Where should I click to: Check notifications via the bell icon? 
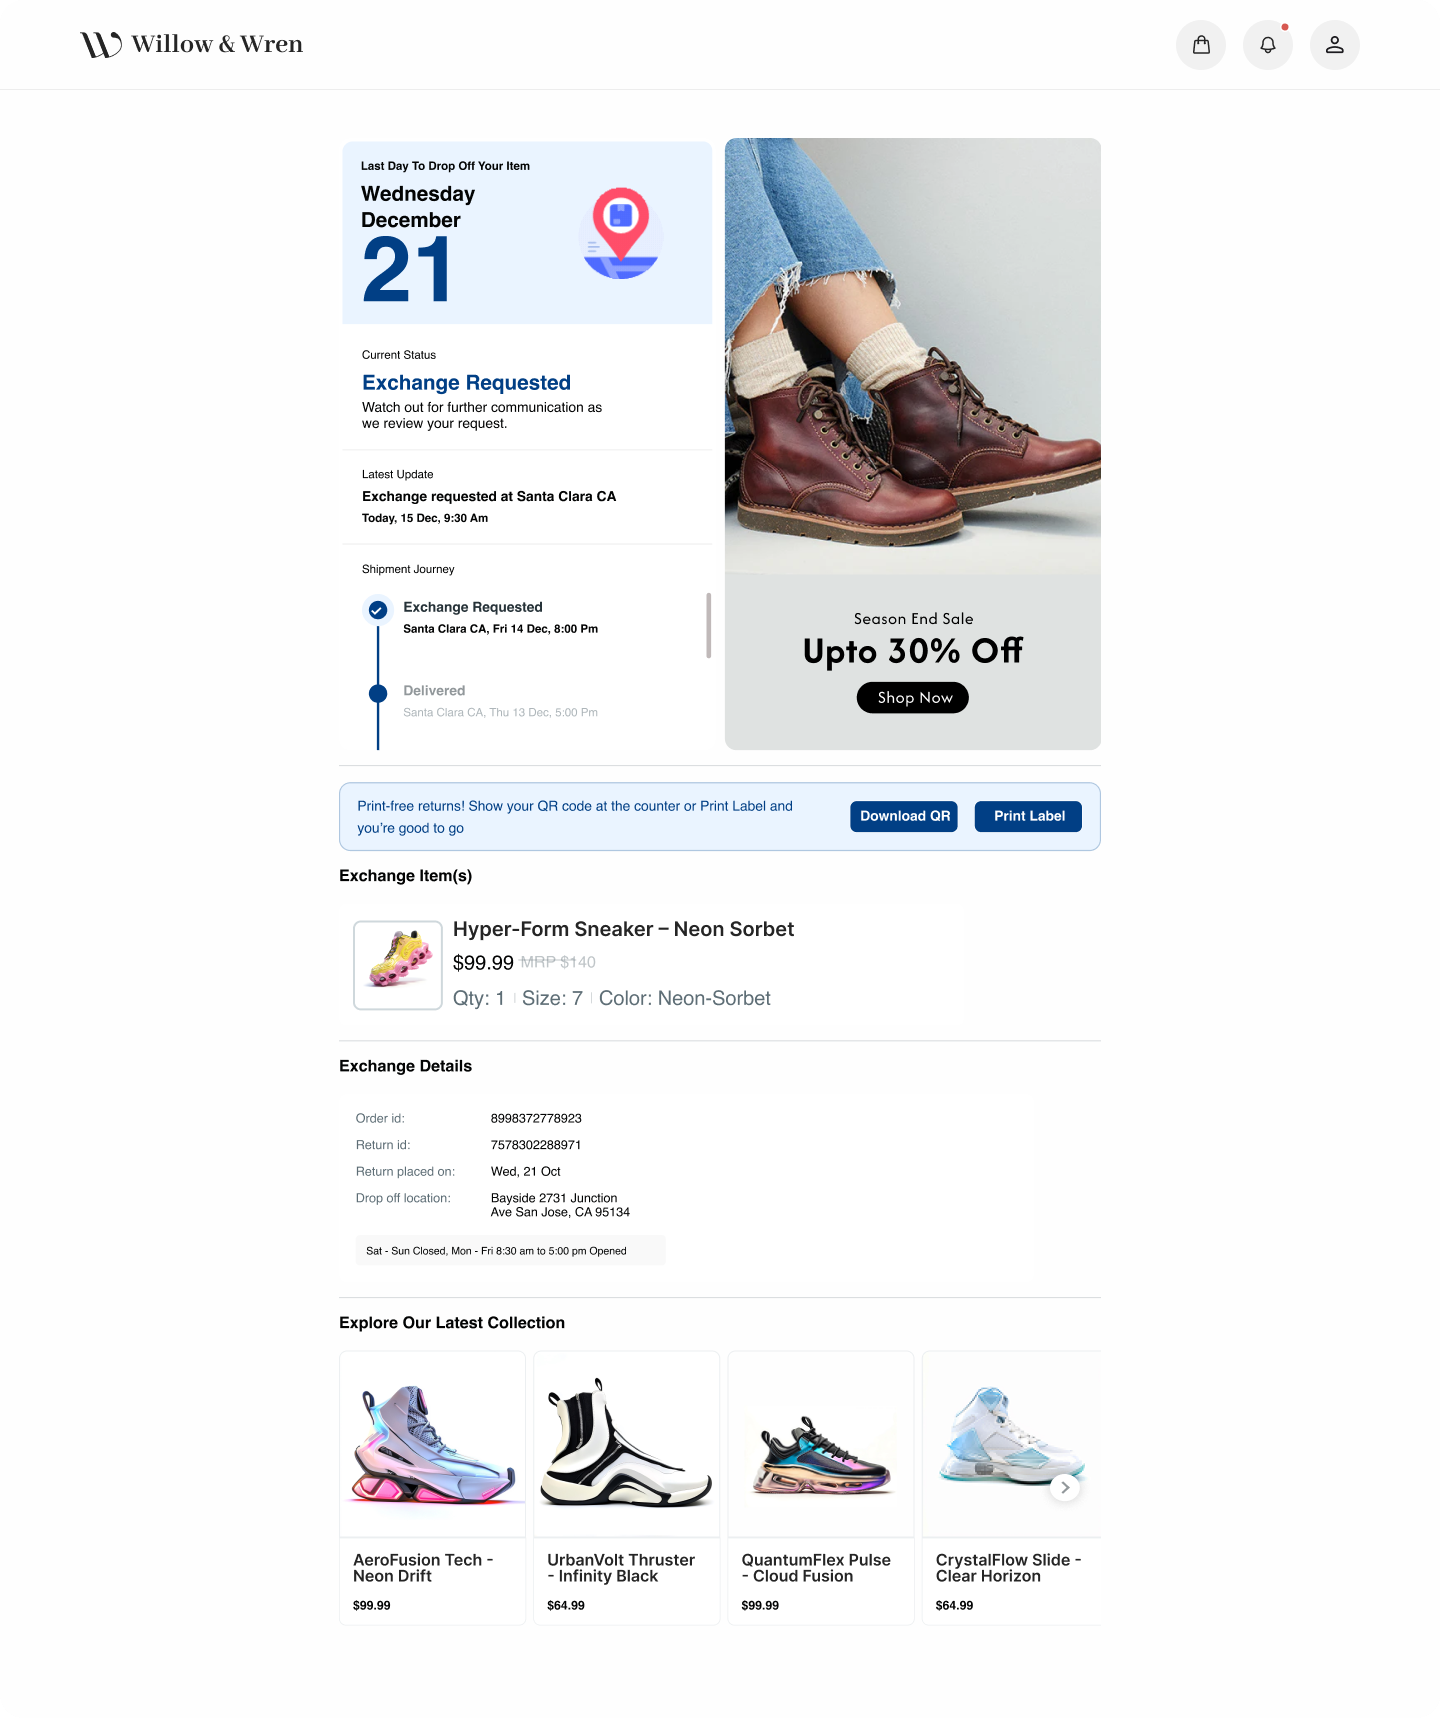pos(1268,45)
